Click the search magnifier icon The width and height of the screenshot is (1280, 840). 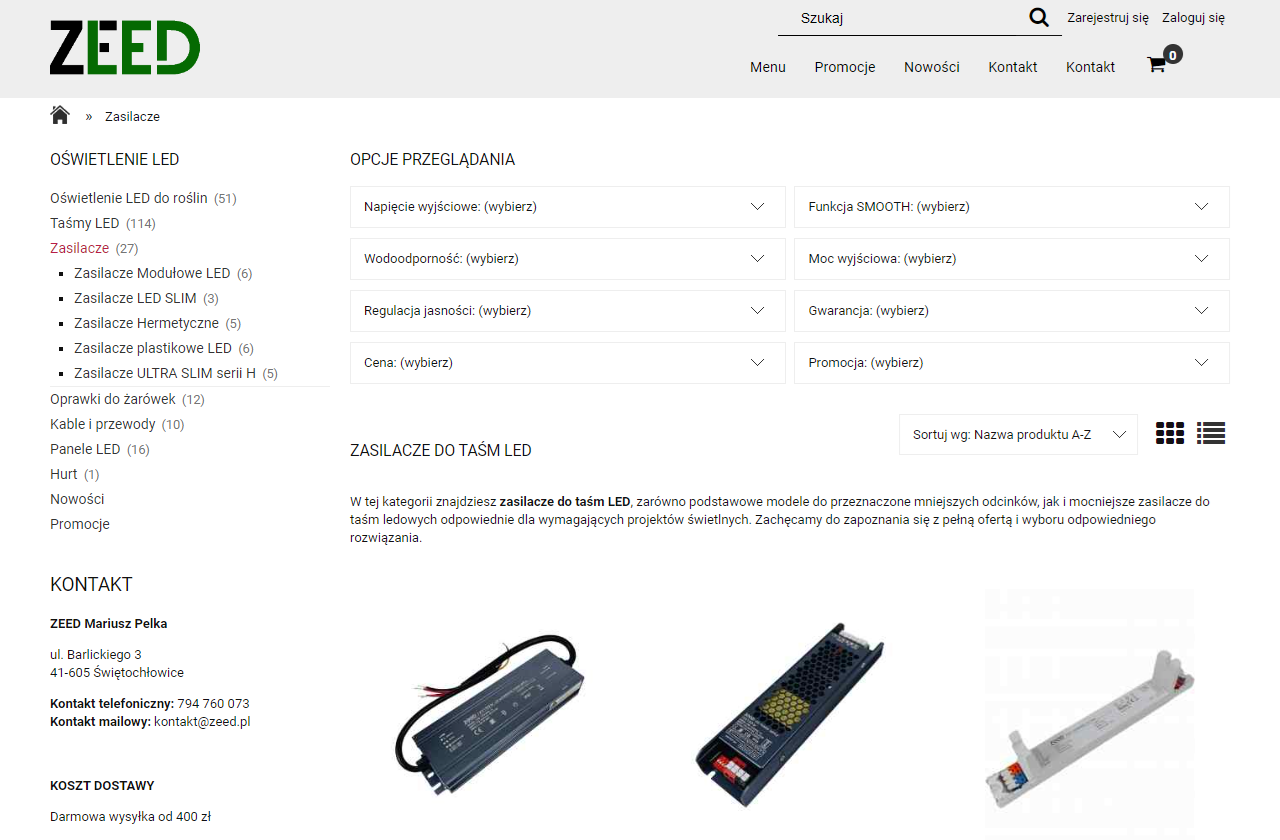pos(1039,17)
